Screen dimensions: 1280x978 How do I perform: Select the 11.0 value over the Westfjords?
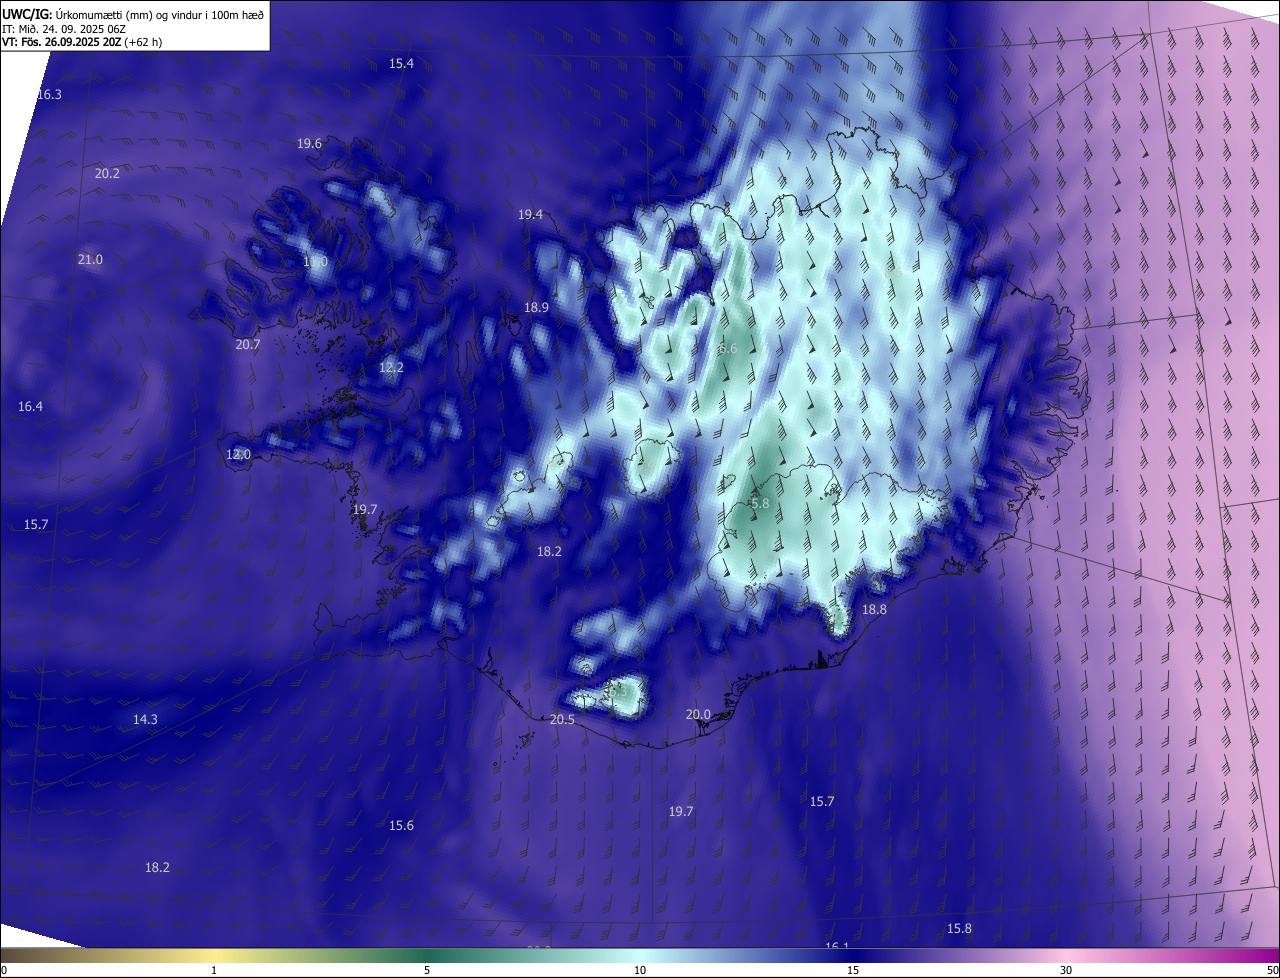(x=315, y=262)
